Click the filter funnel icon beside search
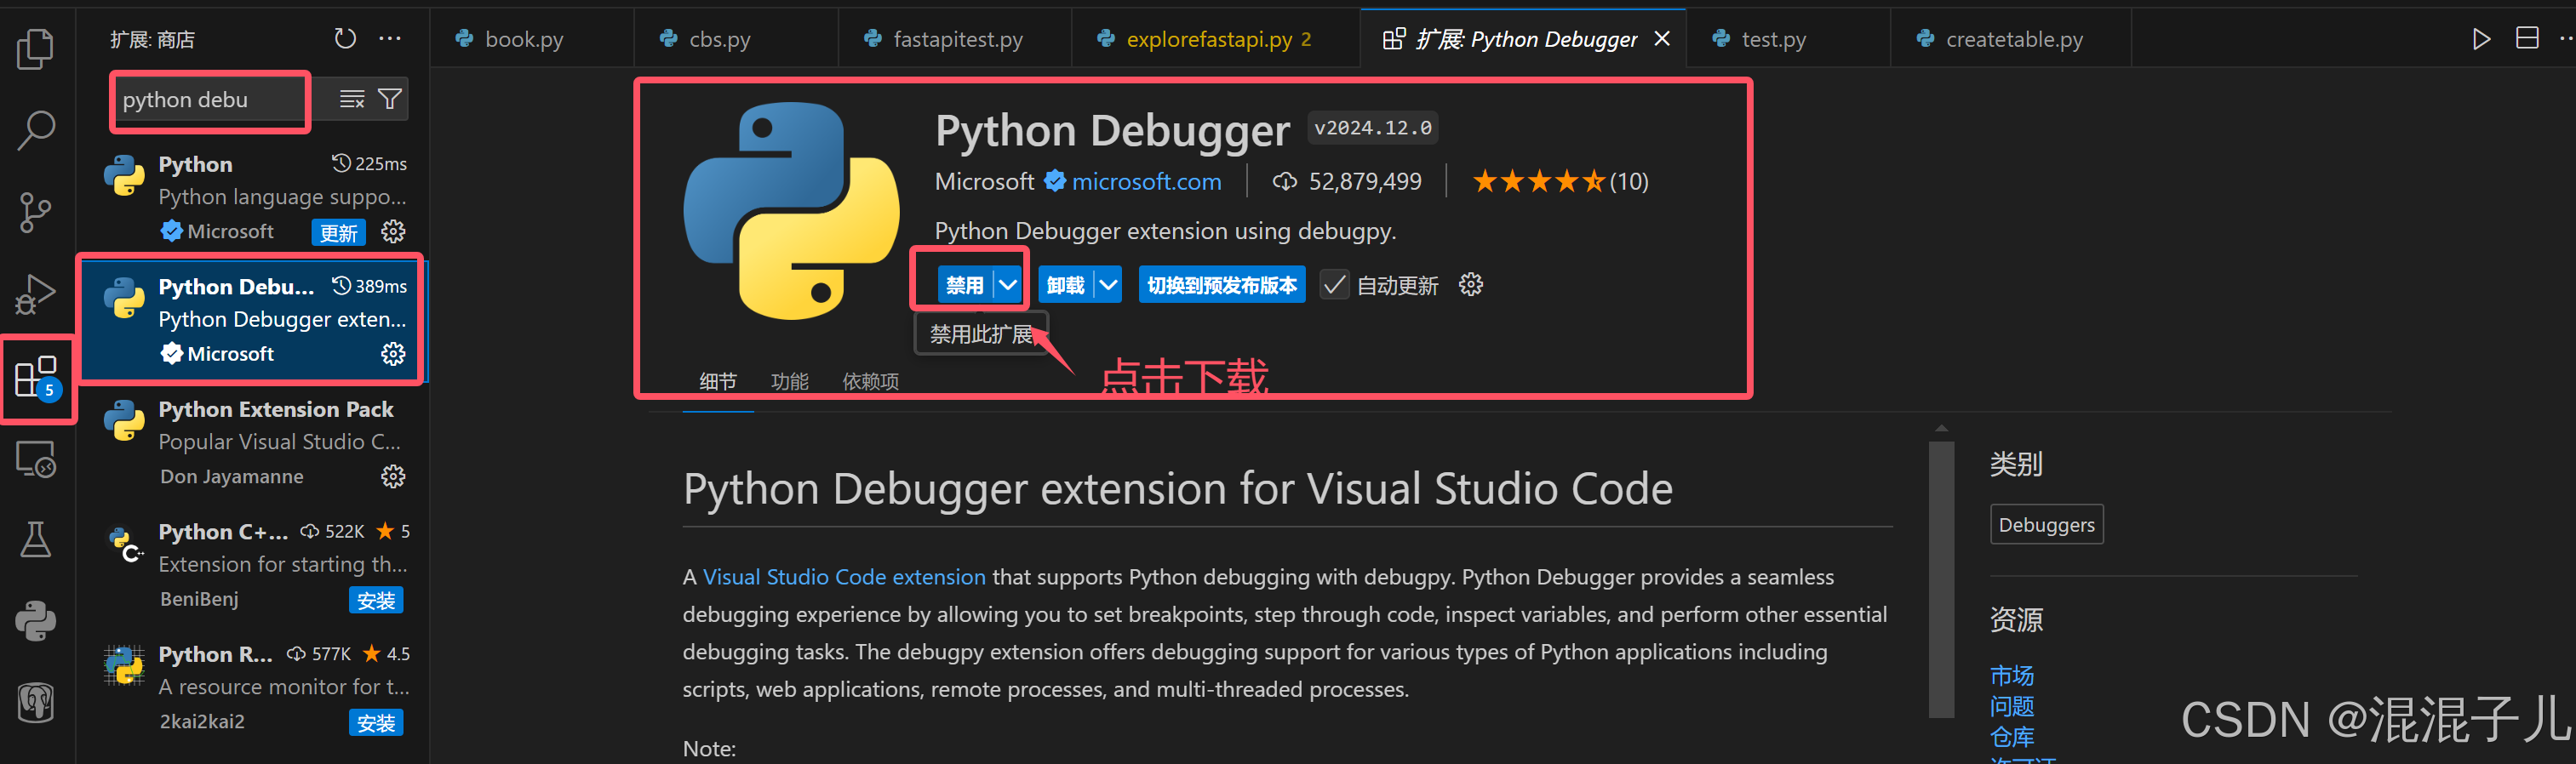 [x=390, y=99]
